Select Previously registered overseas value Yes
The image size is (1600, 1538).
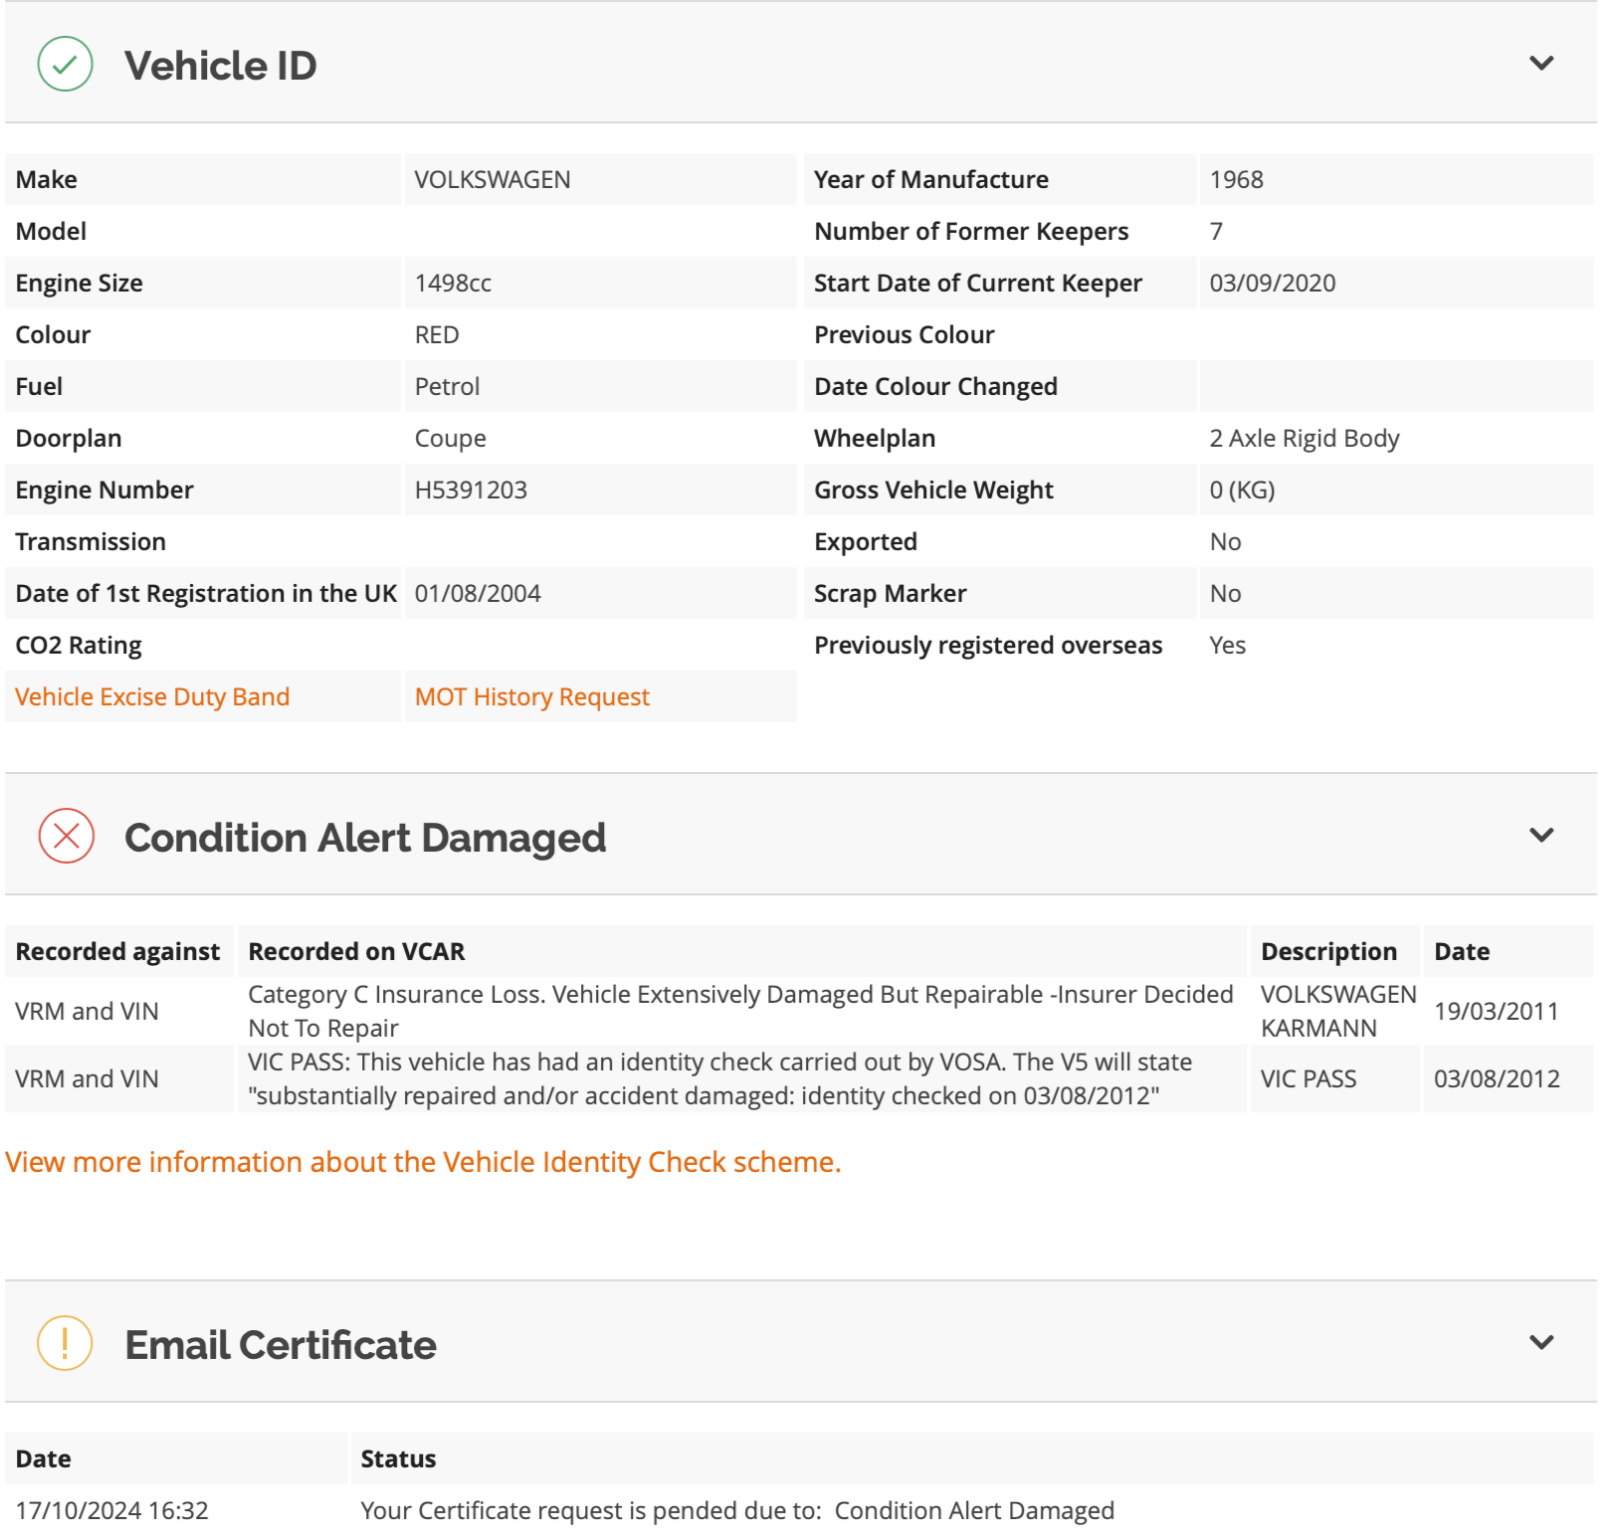click(1227, 646)
